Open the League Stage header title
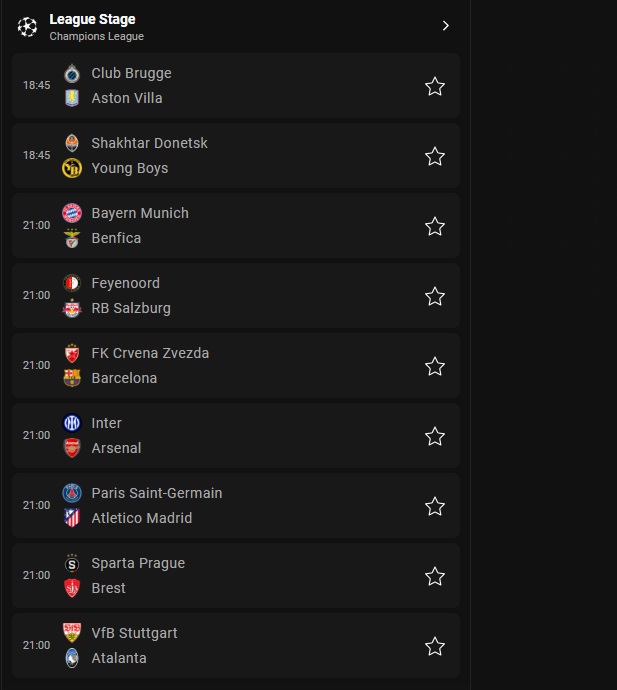Viewport: 617px width, 690px height. tap(92, 19)
